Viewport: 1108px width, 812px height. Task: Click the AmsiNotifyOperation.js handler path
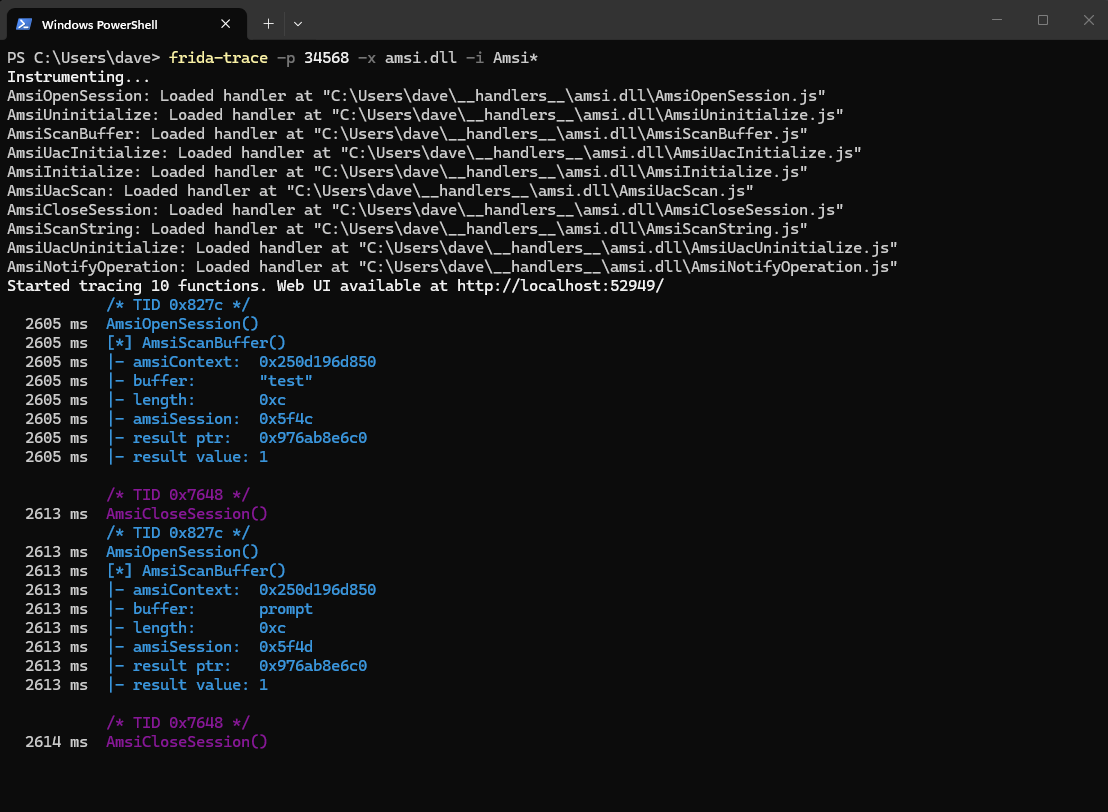[x=627, y=268]
